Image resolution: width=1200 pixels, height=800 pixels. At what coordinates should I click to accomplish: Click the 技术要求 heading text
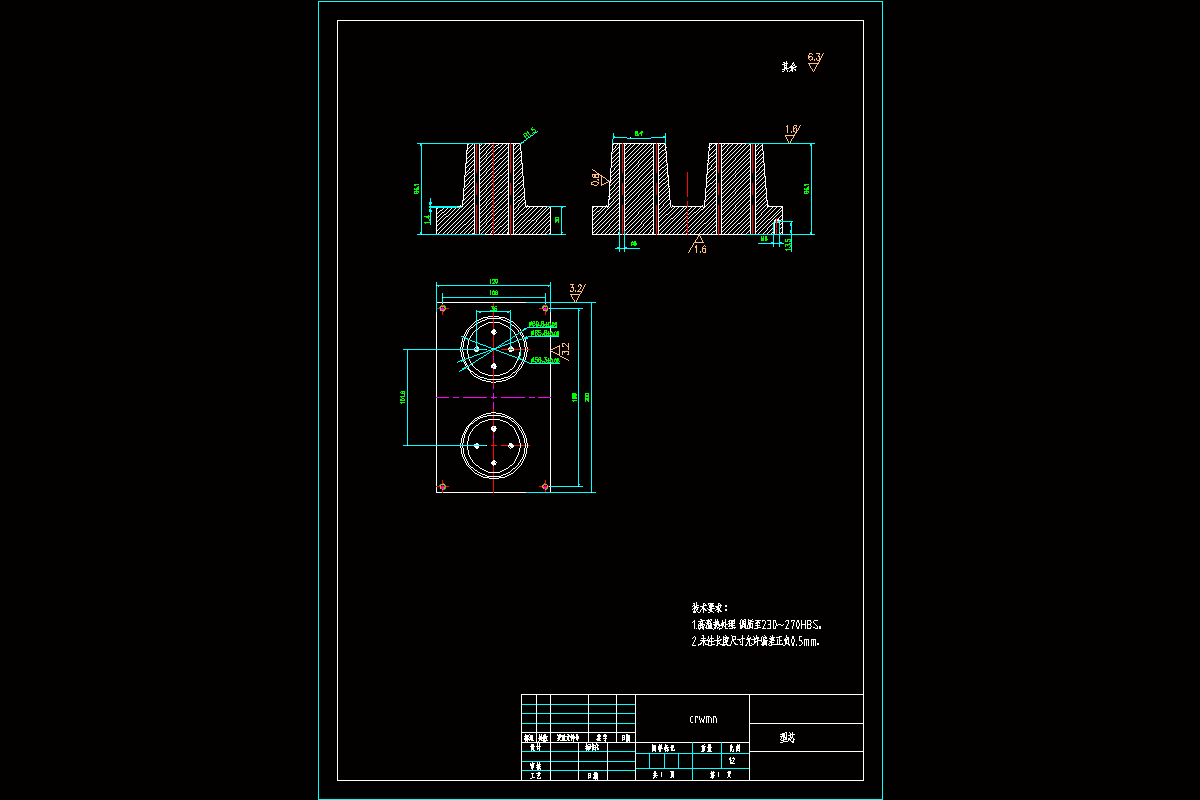tap(710, 607)
